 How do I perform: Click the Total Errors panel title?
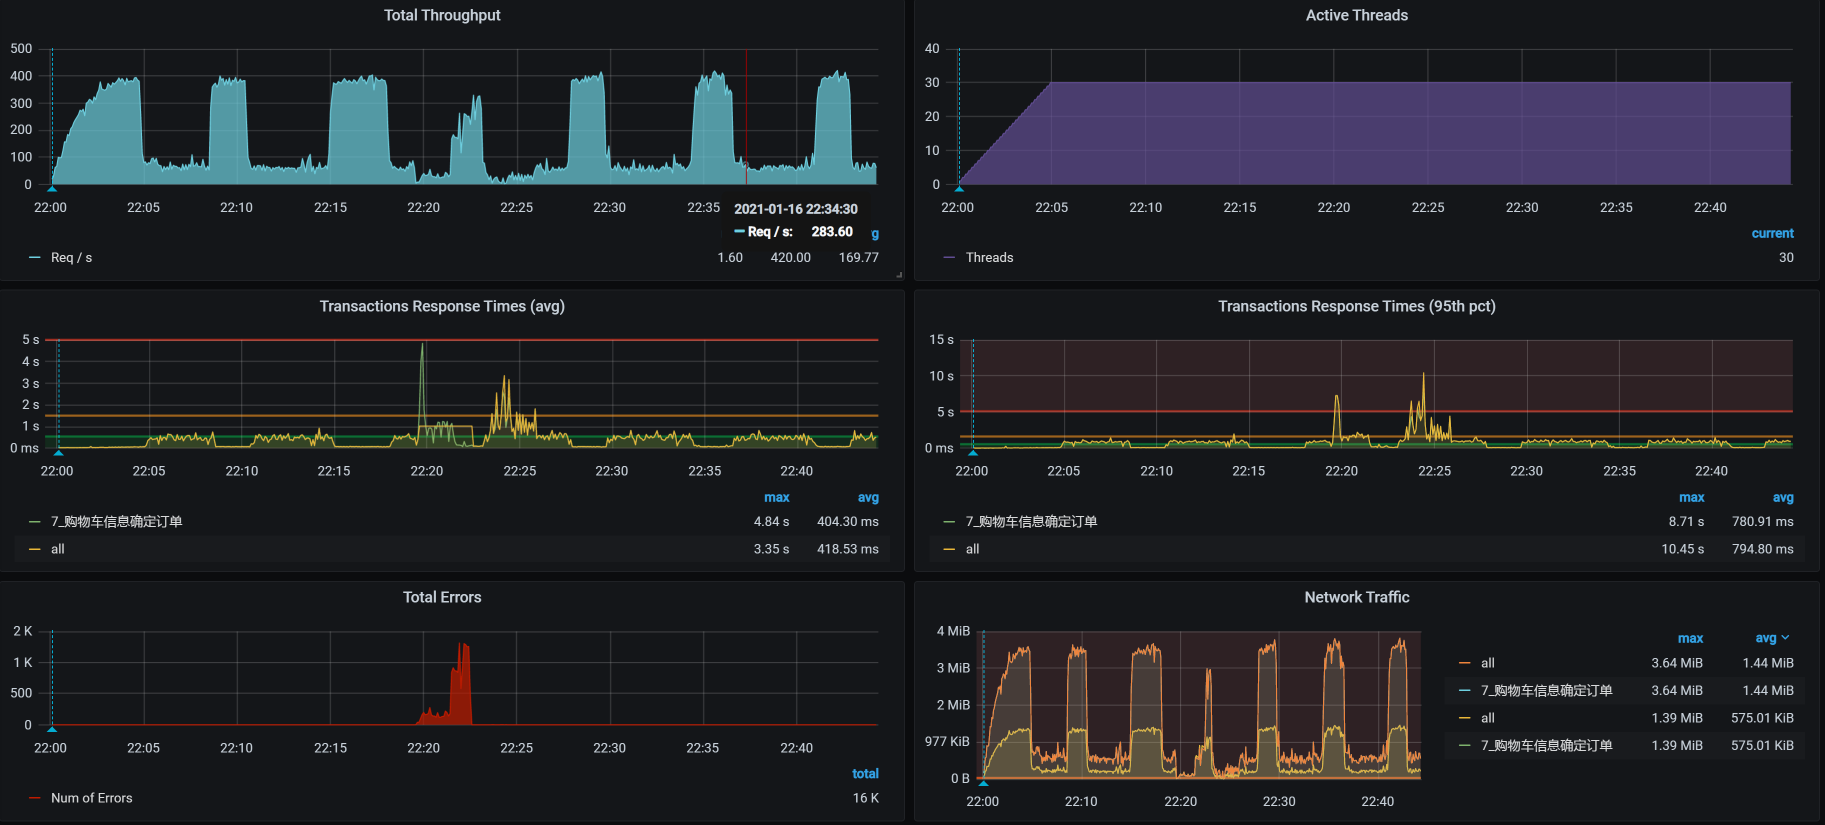442,597
